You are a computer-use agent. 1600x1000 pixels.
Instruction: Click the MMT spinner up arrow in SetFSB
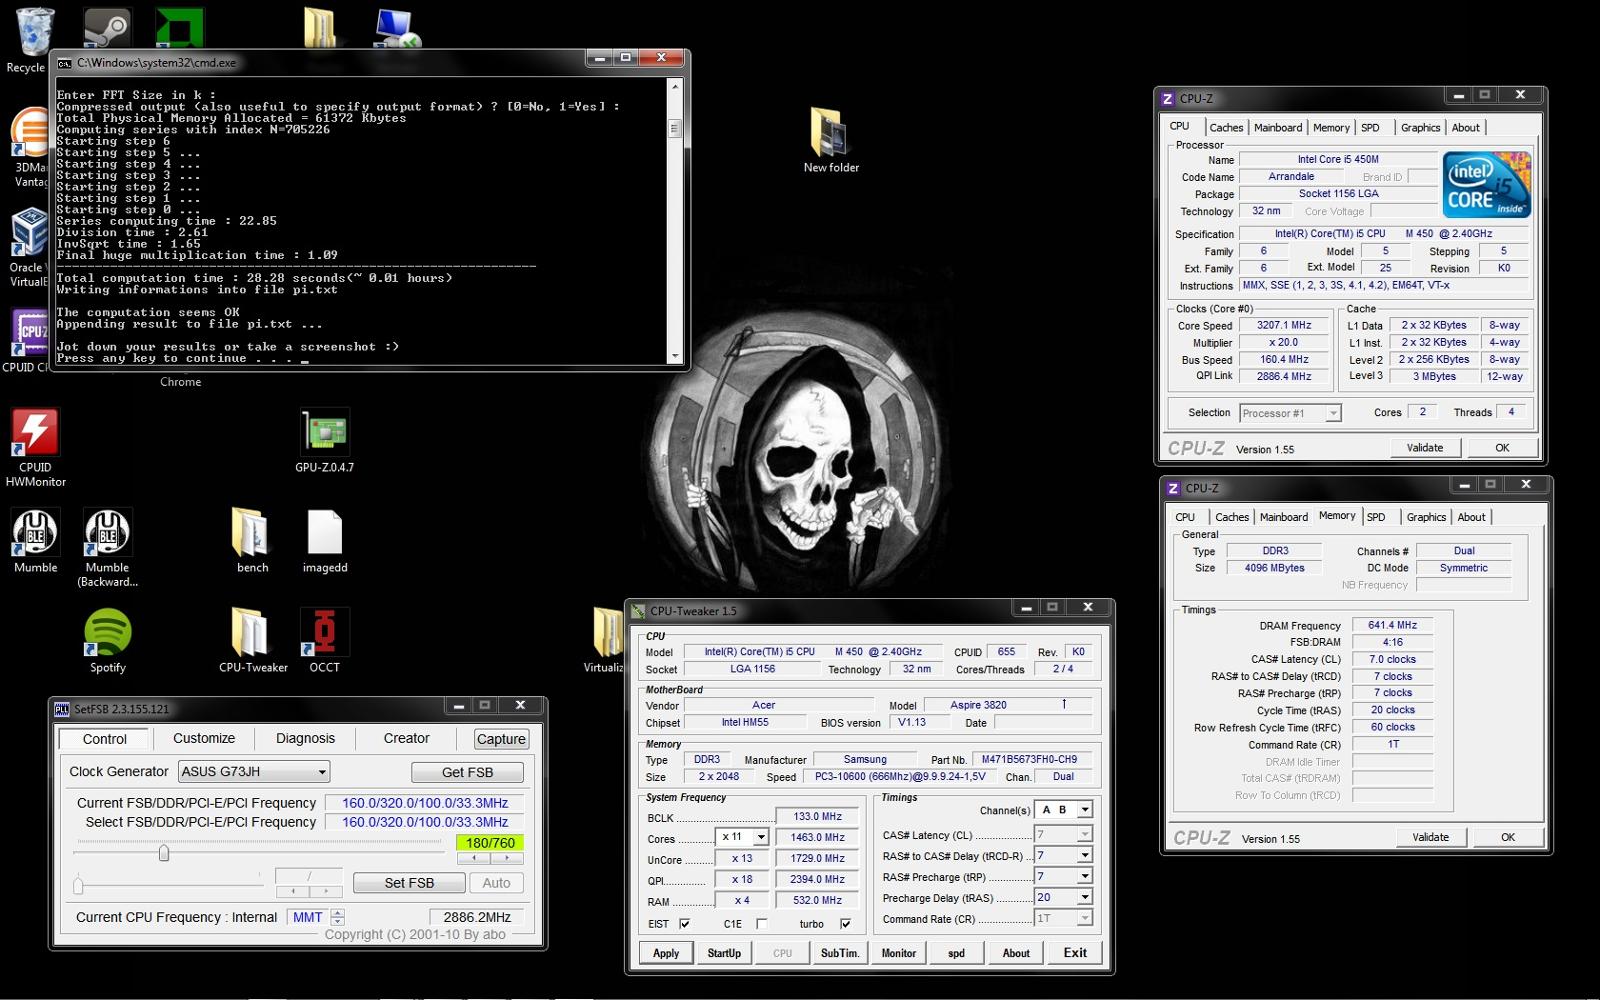(x=337, y=913)
